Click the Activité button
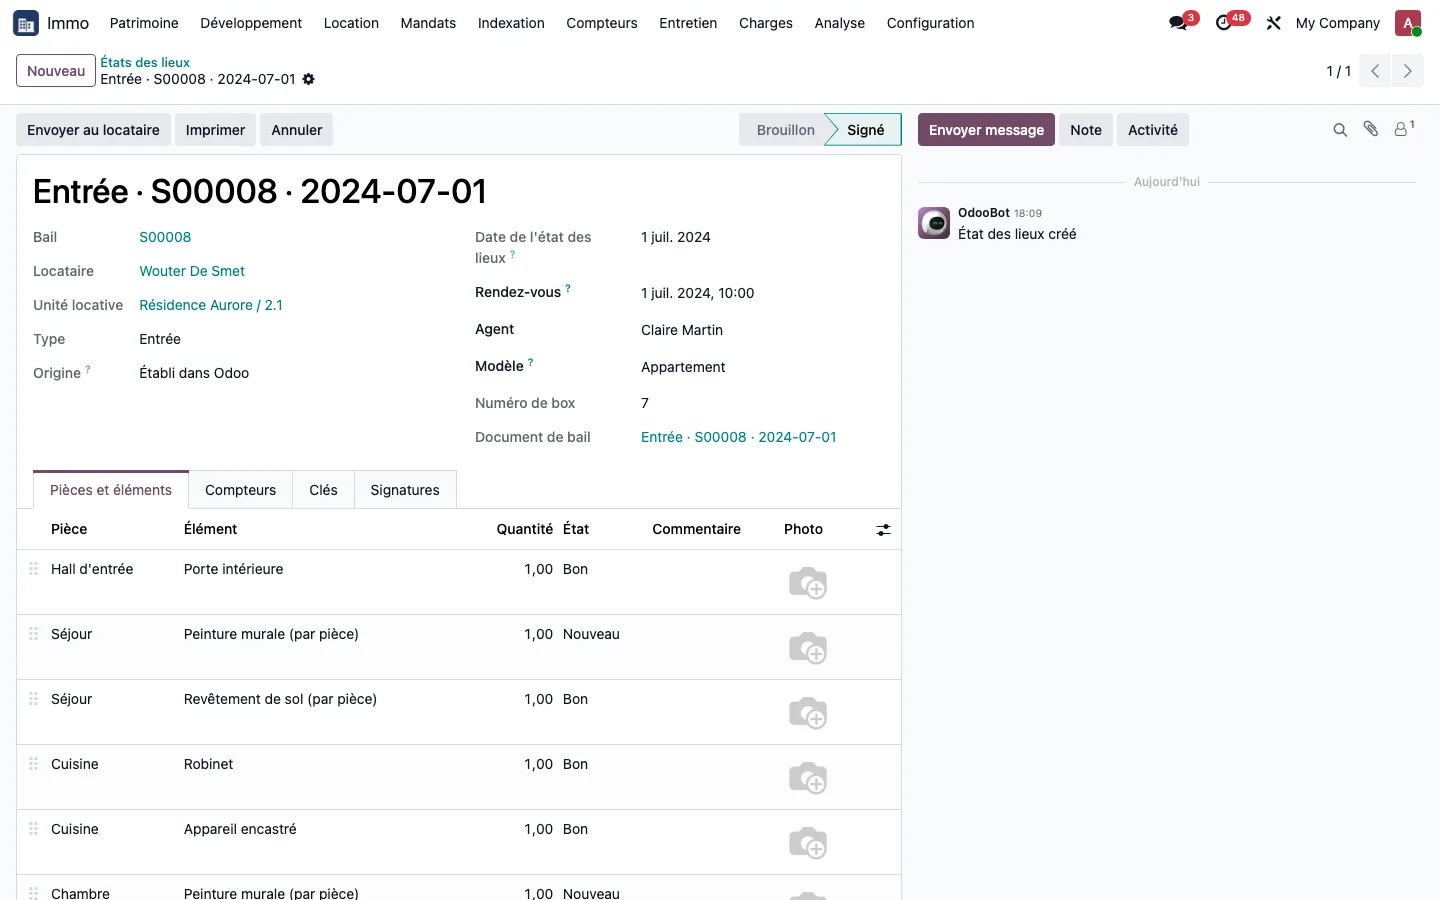This screenshot has width=1440, height=900. coord(1153,130)
